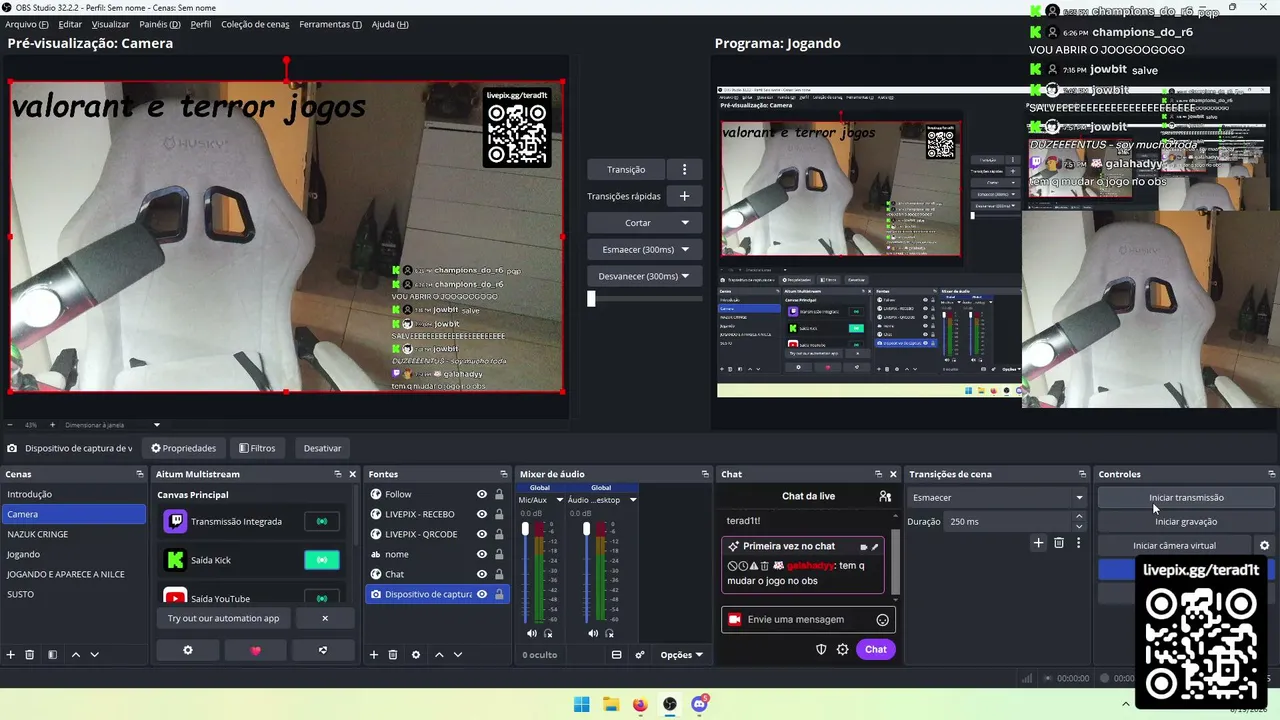Viewport: 1280px width, 720px height.
Task: Open Firefox from the taskbar
Action: [640, 704]
